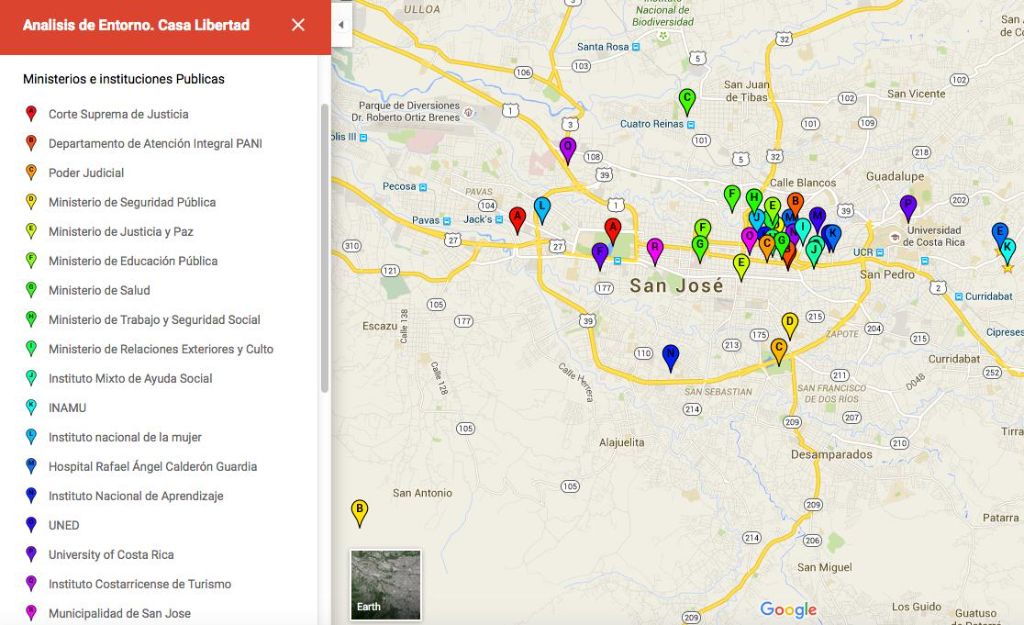Click the Google logo on the map
This screenshot has height=625, width=1024.
tap(788, 609)
